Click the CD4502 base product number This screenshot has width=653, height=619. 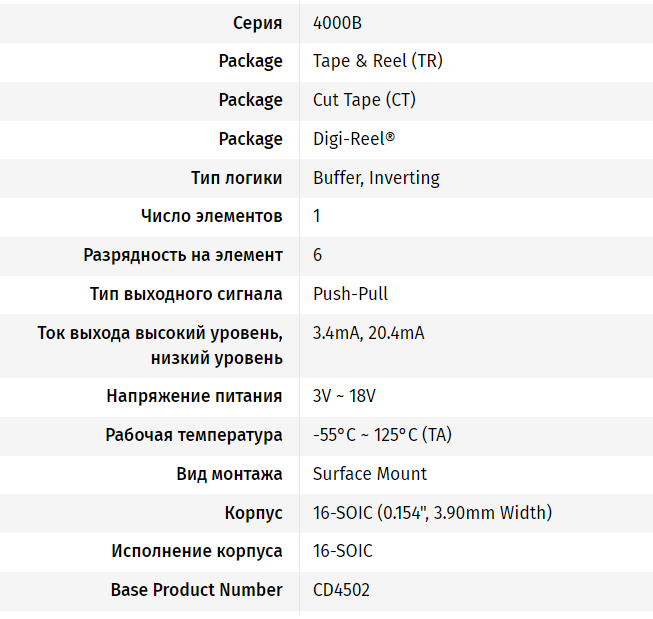pyautogui.click(x=341, y=590)
